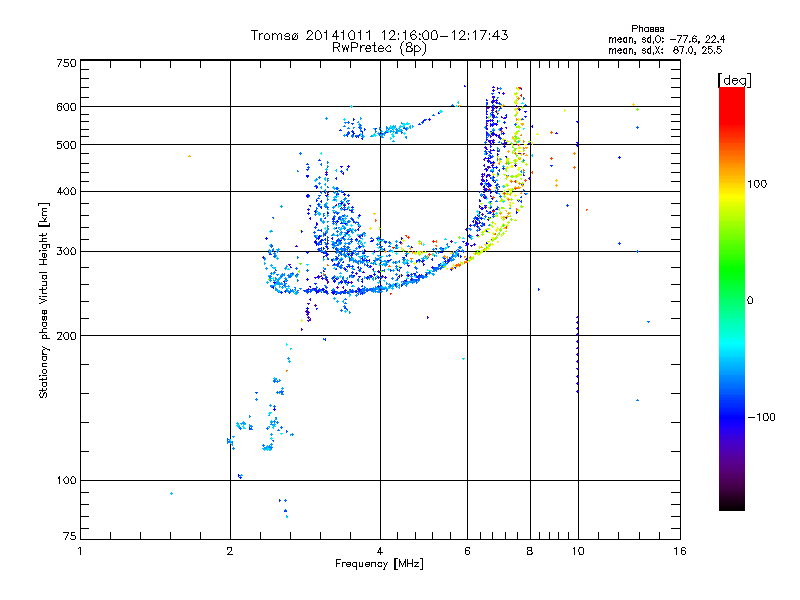Click y-axis tick label '300'
The image size is (800, 600).
pos(66,252)
